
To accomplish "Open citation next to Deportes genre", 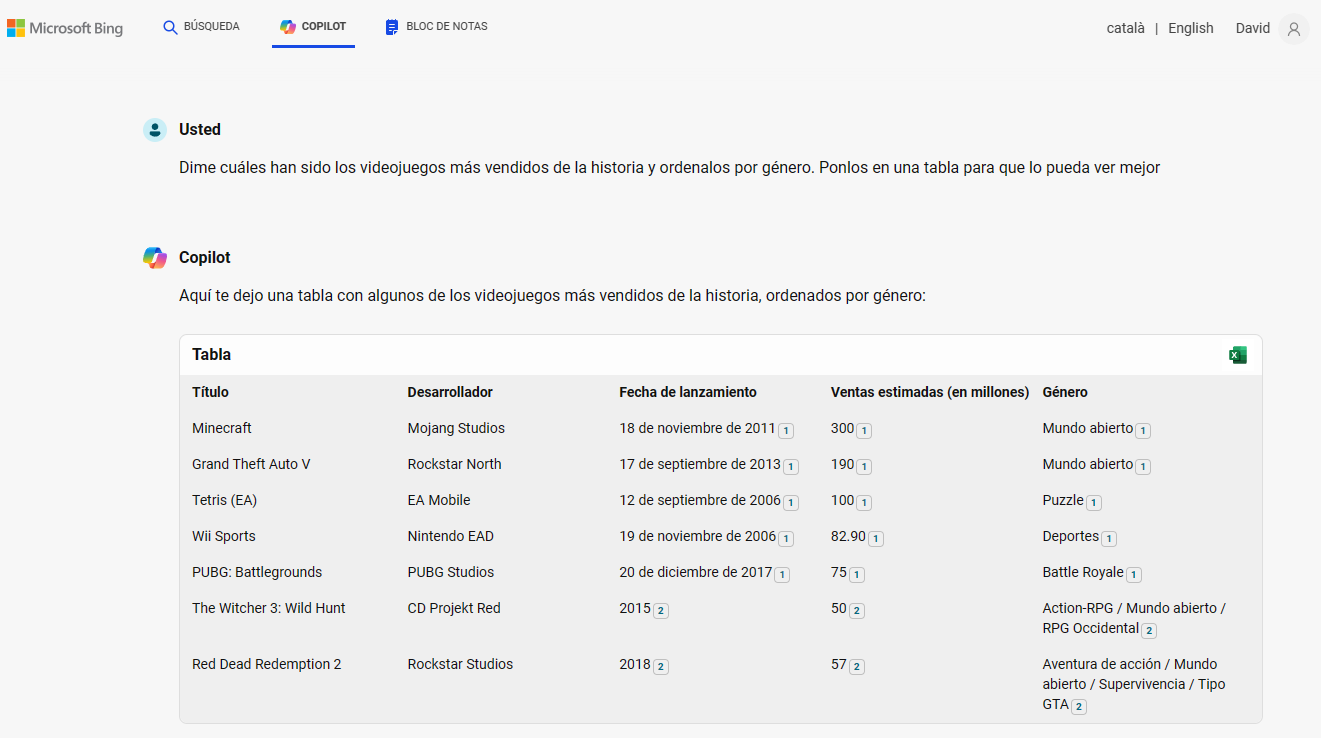I will 1109,538.
